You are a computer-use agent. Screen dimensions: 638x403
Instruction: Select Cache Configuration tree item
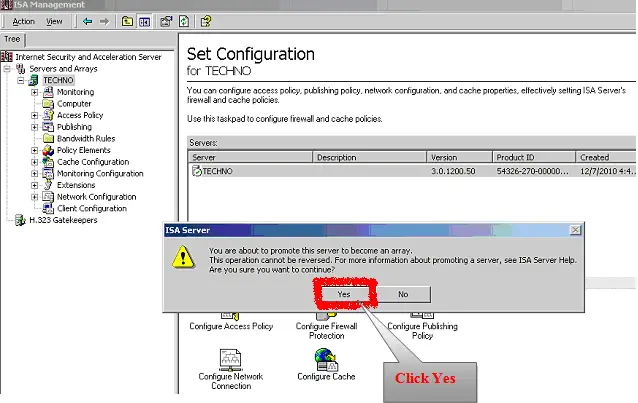tap(93, 162)
